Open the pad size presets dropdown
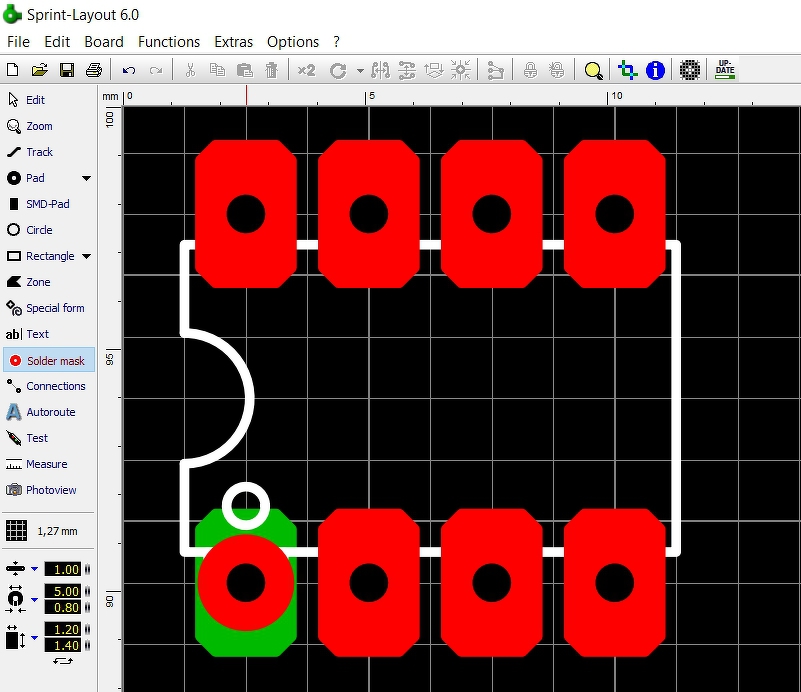The width and height of the screenshot is (801, 692). (34, 599)
